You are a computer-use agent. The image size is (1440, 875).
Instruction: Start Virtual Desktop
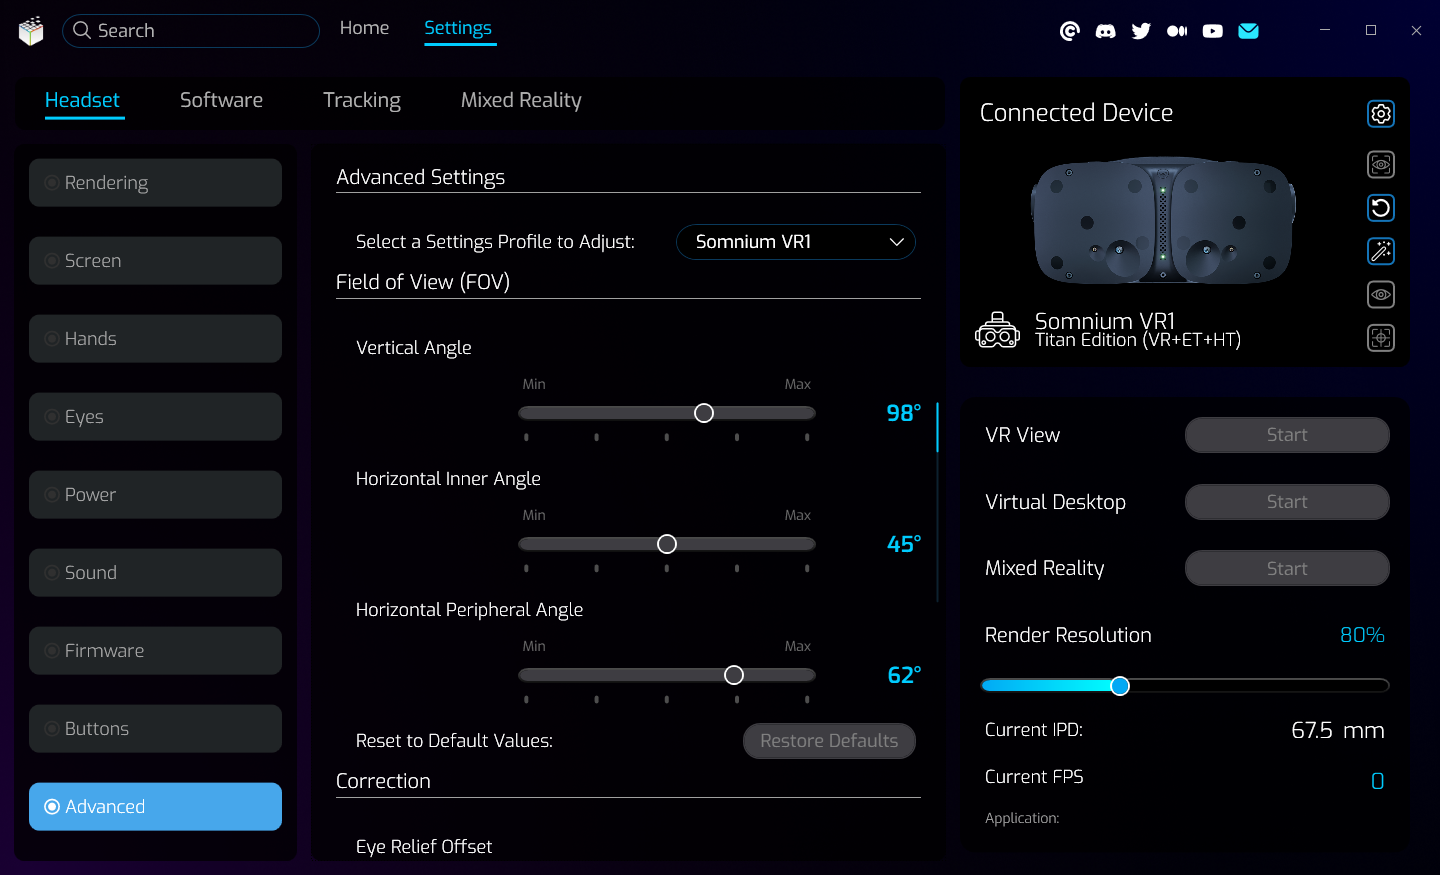(x=1287, y=502)
